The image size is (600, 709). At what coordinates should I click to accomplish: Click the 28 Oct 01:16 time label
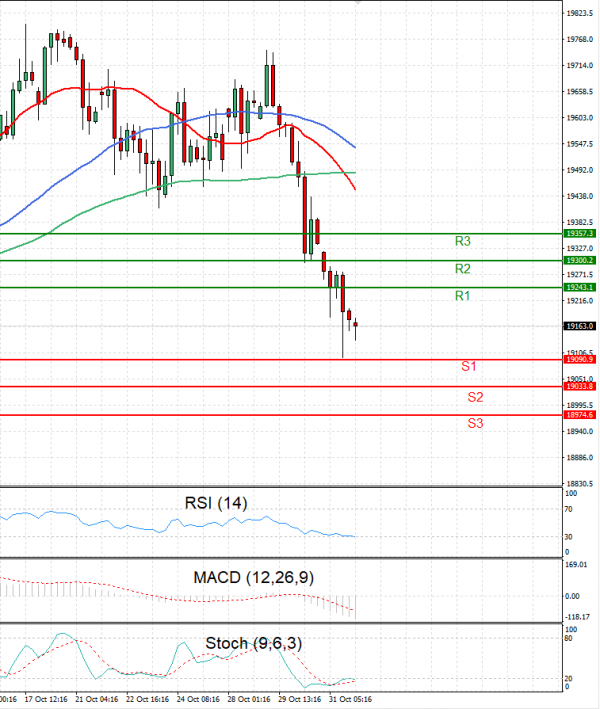tap(249, 700)
